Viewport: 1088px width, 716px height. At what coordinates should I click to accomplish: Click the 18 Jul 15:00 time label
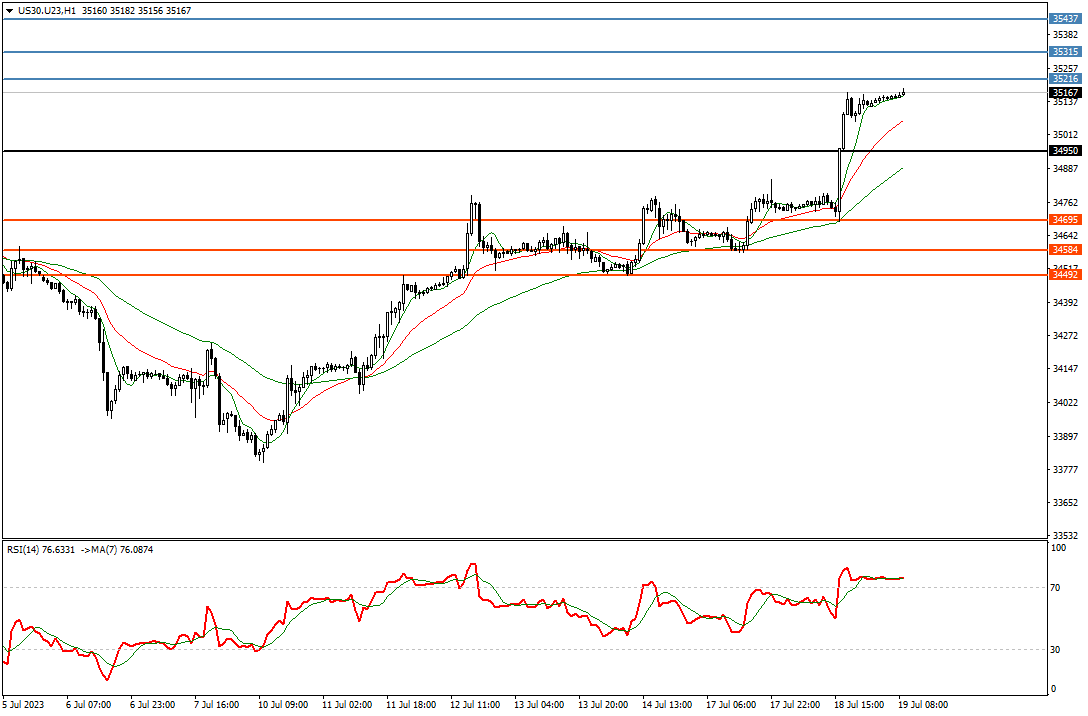[859, 704]
